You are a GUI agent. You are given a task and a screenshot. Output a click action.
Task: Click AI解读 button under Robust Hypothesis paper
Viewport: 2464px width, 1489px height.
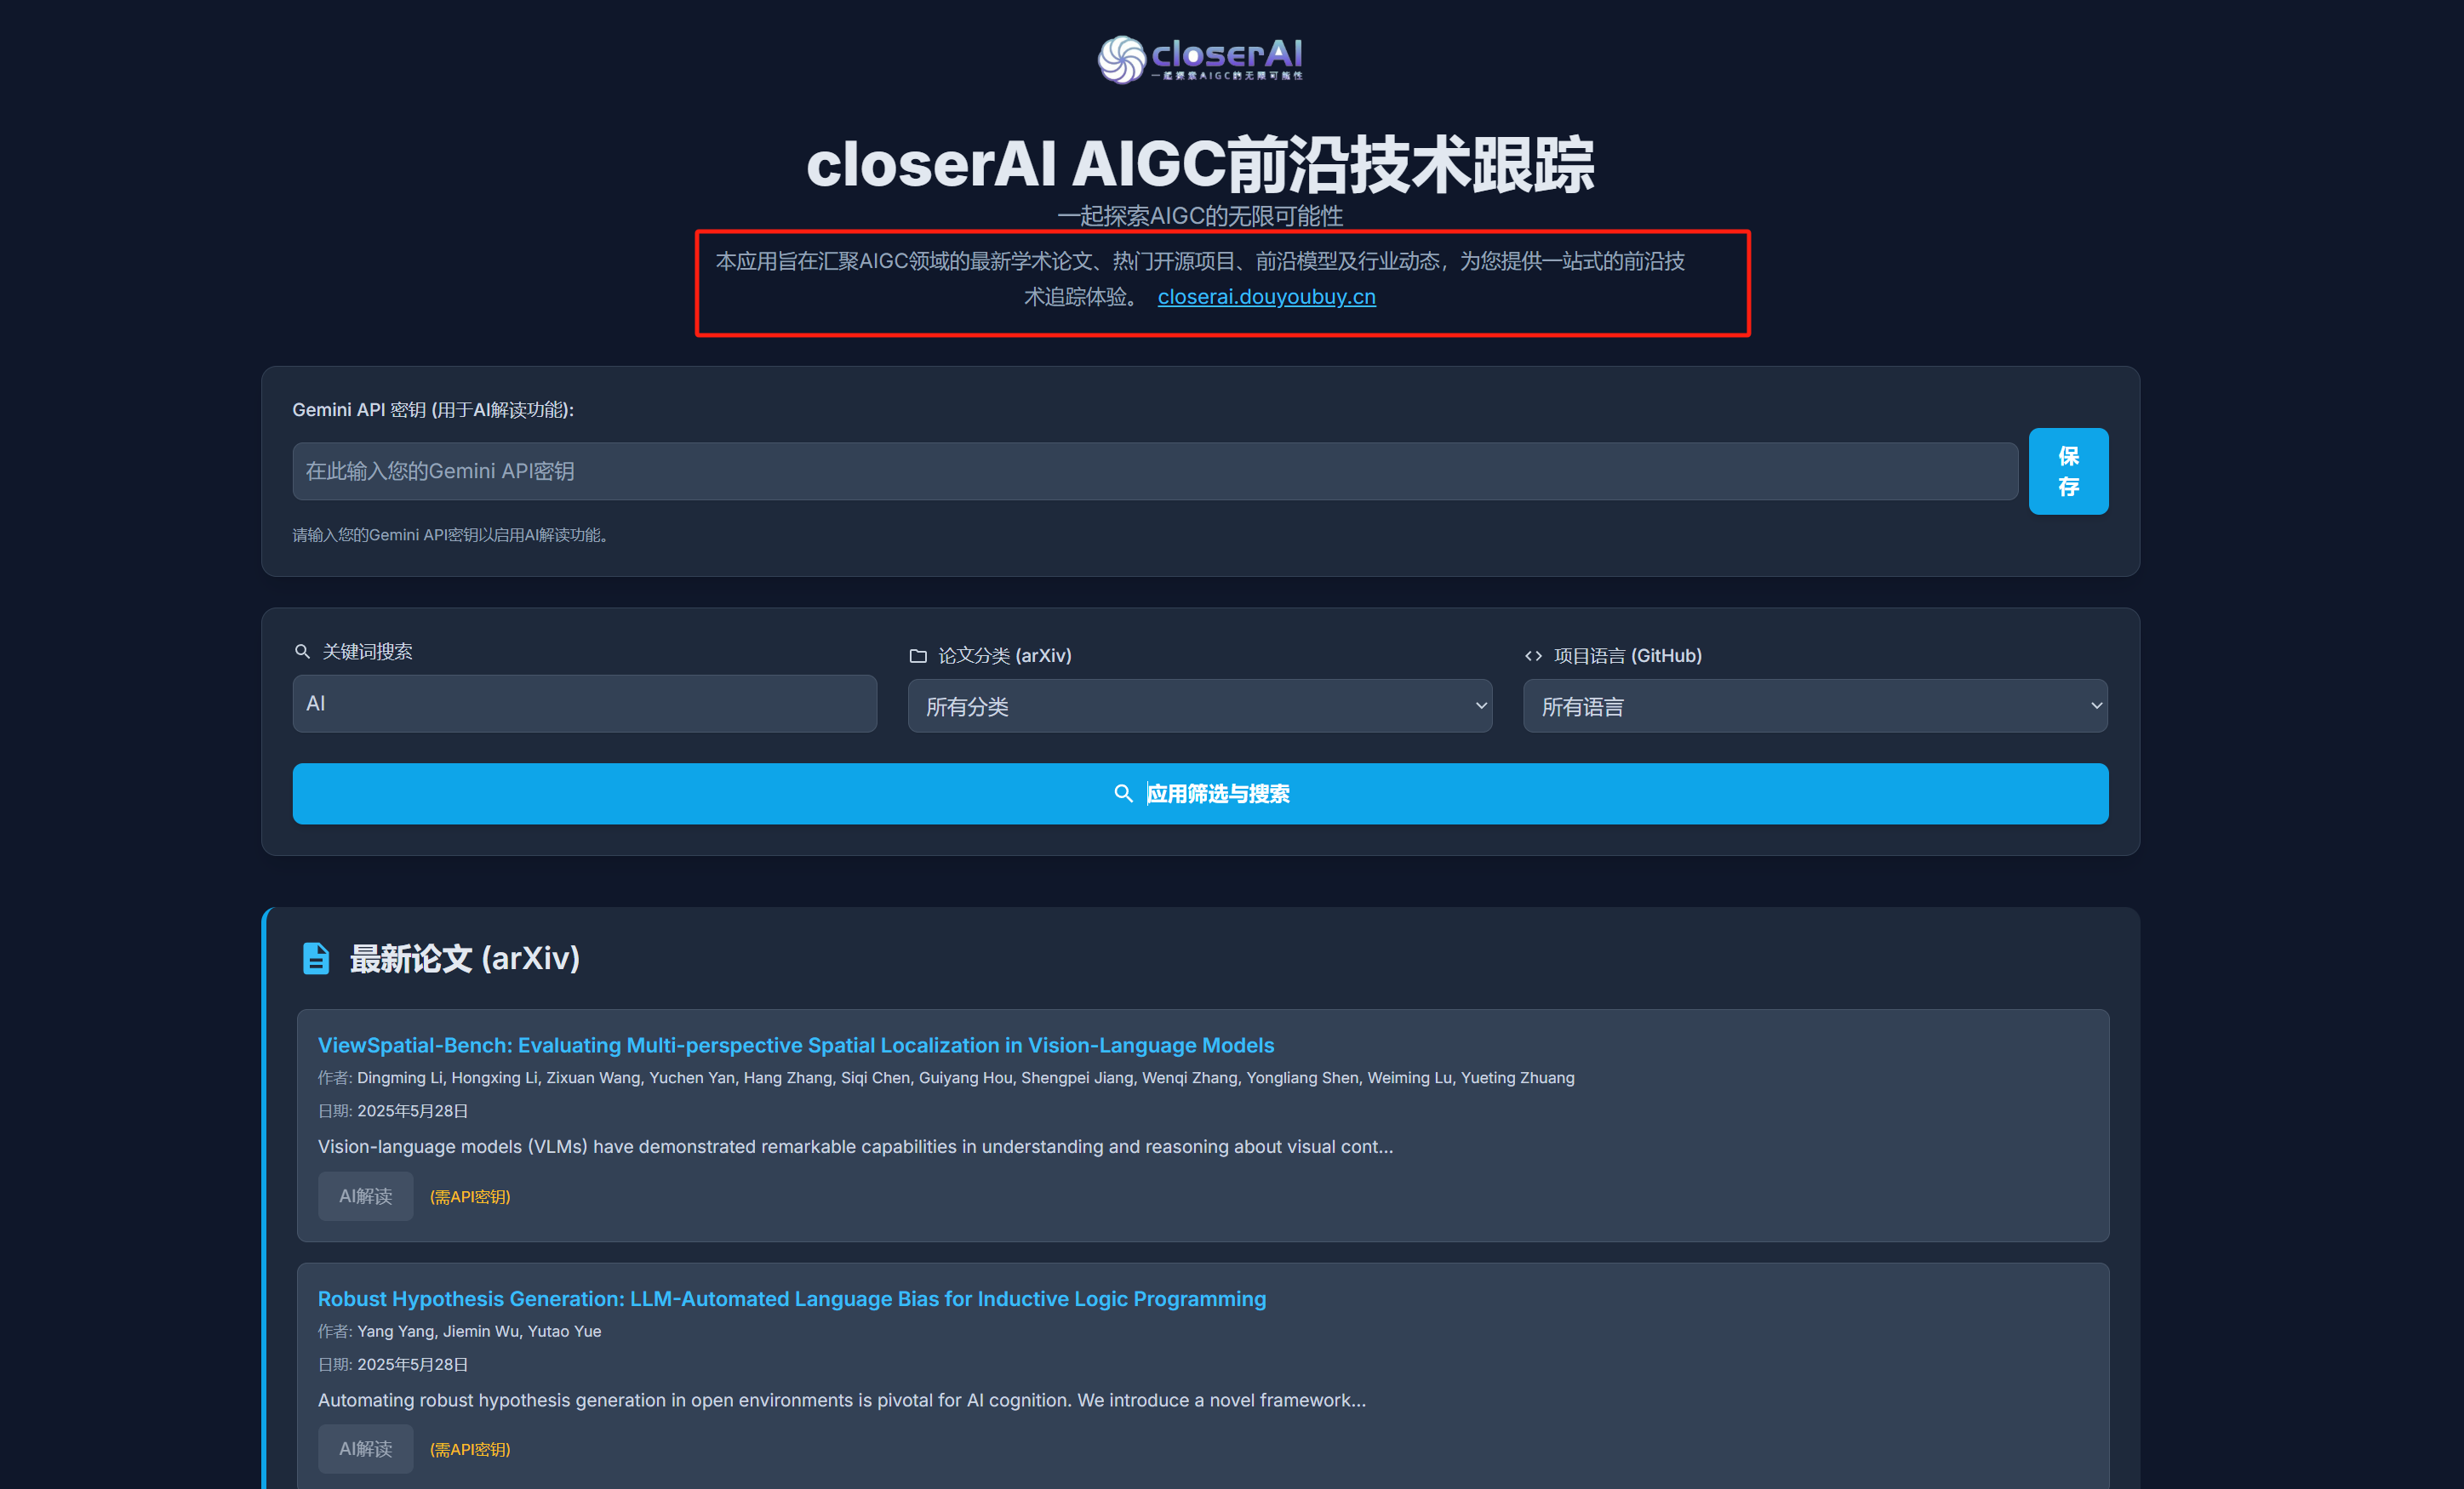(x=366, y=1449)
